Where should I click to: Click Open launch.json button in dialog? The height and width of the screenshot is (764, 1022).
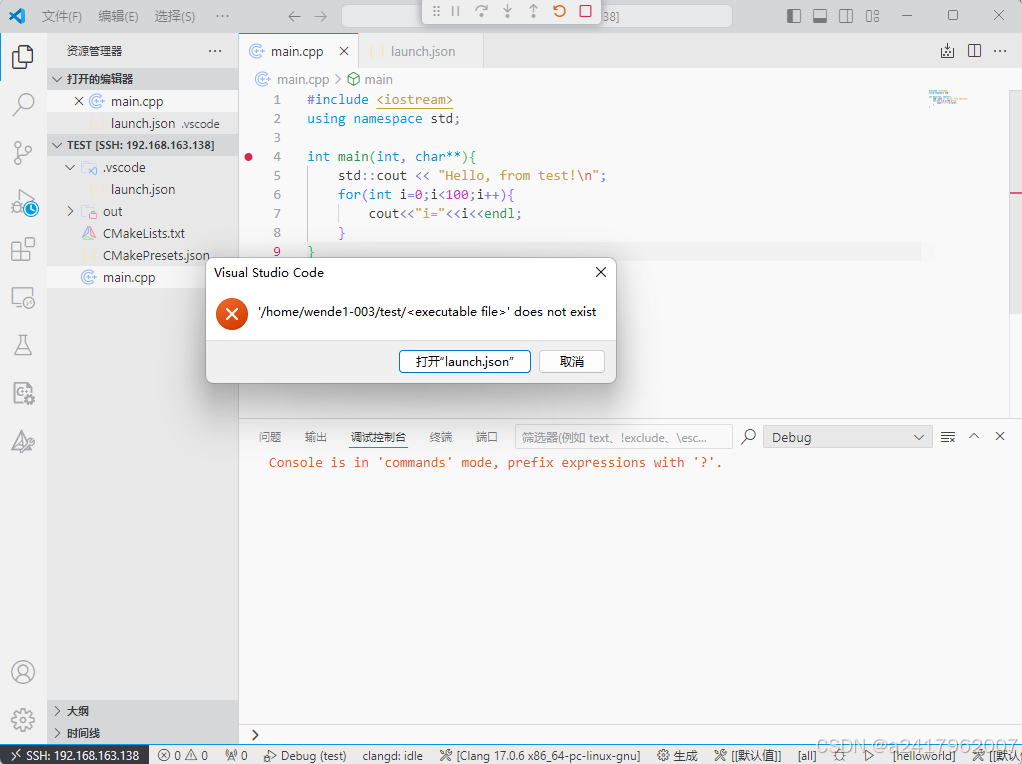pyautogui.click(x=465, y=362)
